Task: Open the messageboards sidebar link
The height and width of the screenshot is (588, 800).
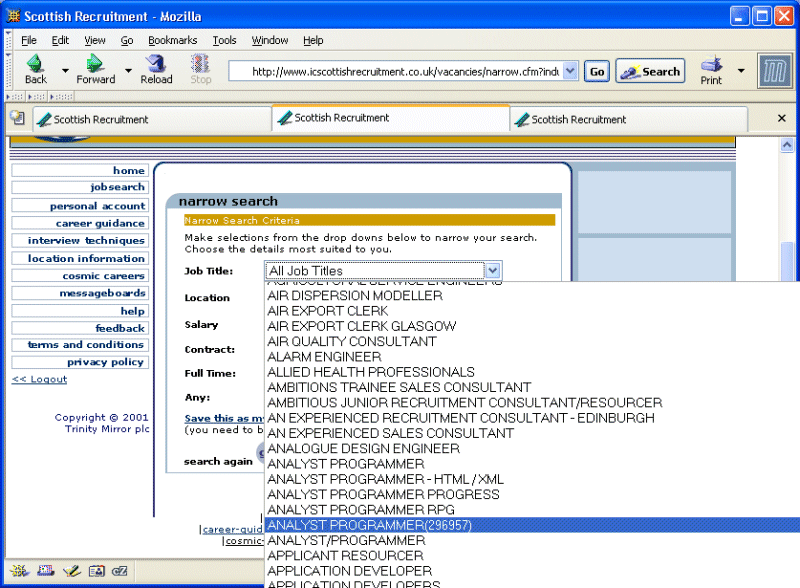Action: click(x=80, y=293)
